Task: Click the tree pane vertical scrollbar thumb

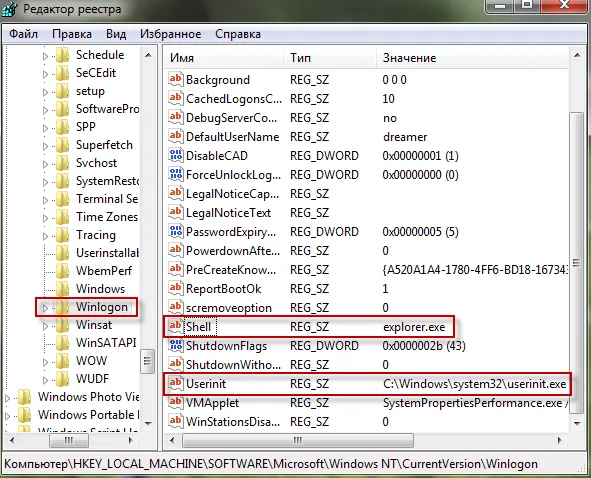Action: (147, 361)
